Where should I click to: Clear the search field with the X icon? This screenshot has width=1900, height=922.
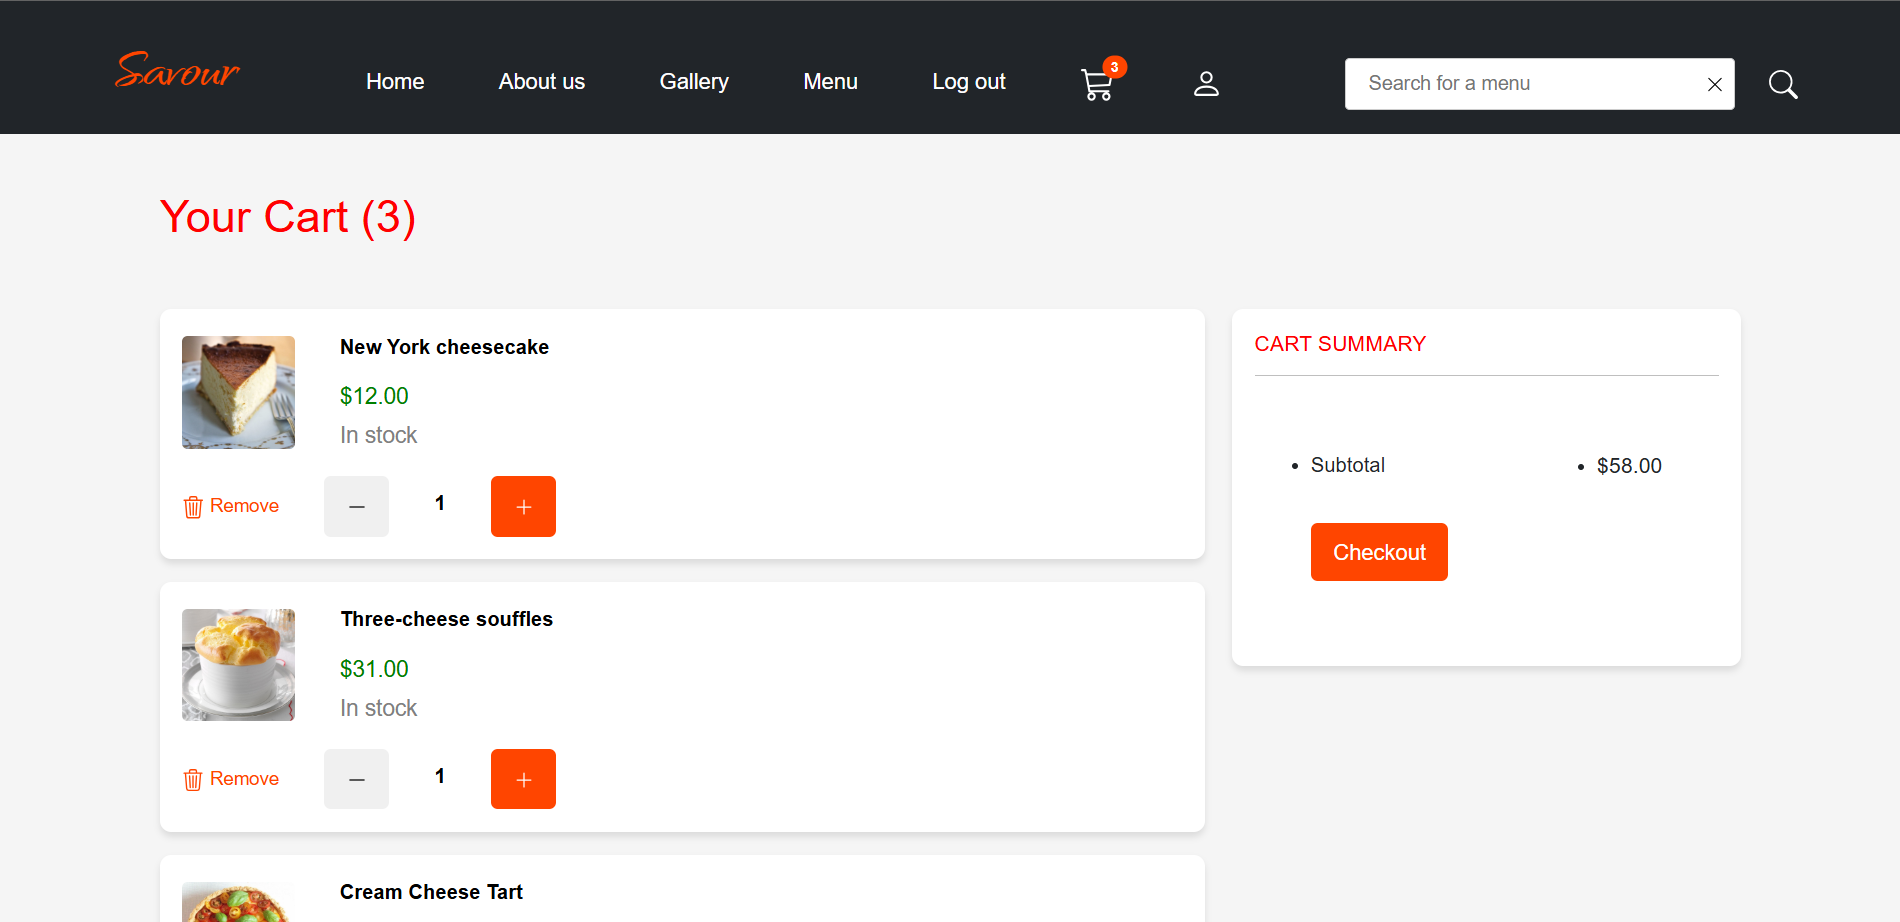(1714, 84)
